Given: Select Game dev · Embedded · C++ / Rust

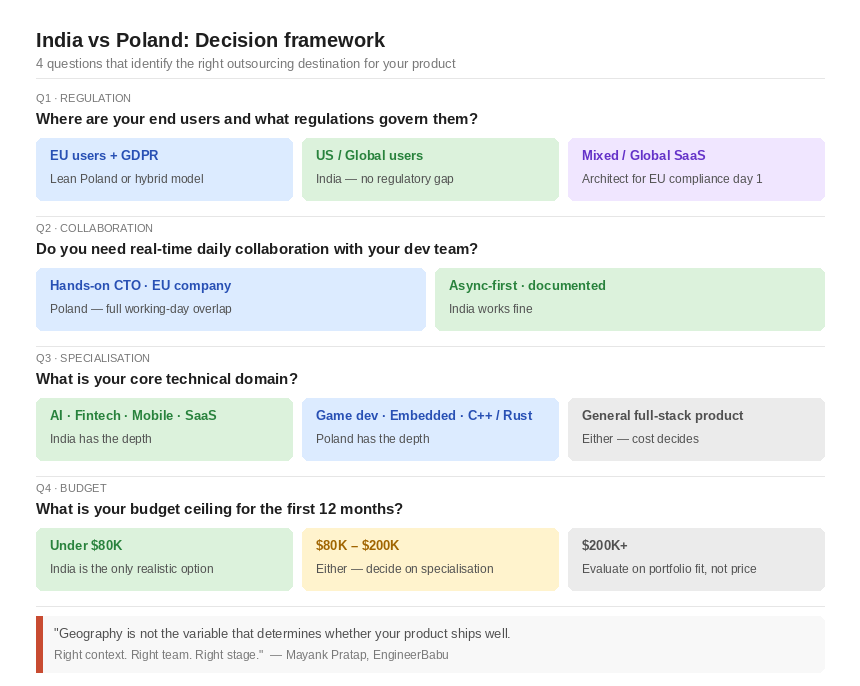Looking at the screenshot, I should point(430,429).
